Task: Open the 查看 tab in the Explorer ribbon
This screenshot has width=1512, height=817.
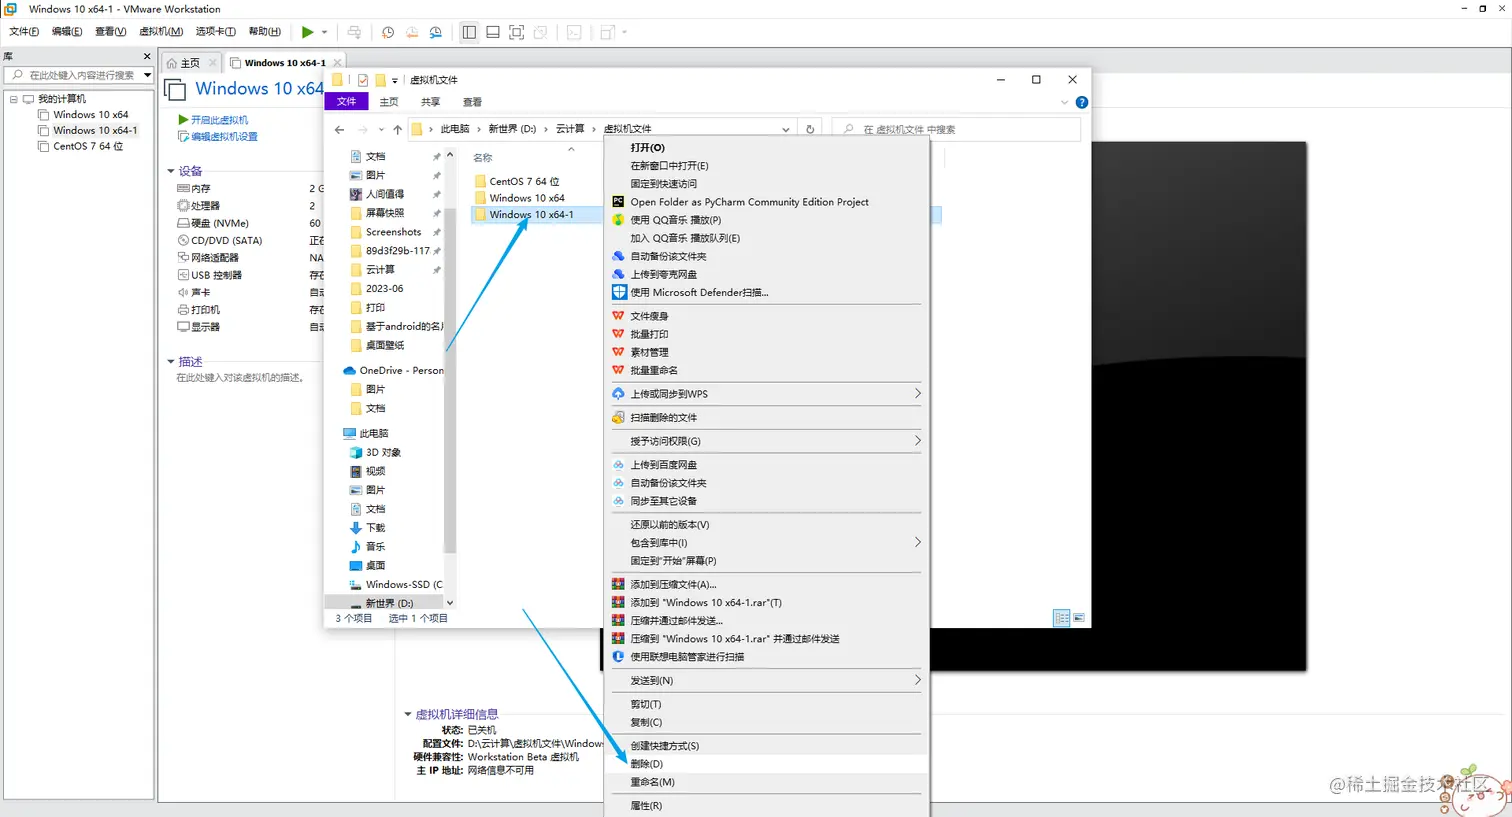Action: point(472,102)
